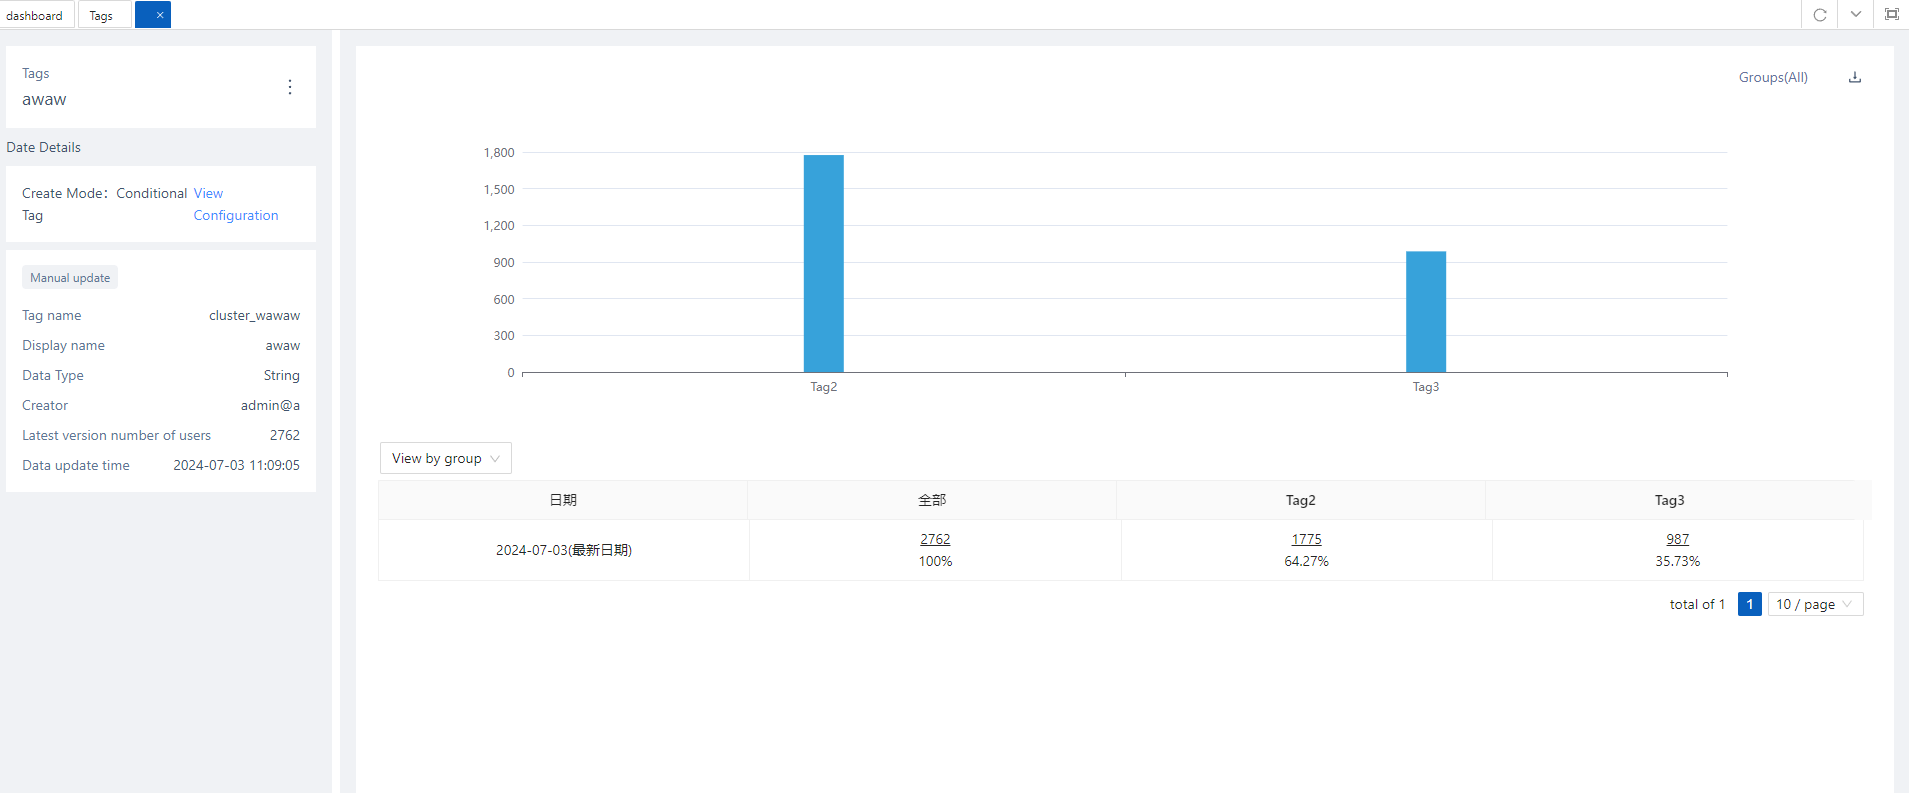Open the three-dot menu for awaw tag
The height and width of the screenshot is (793, 1909).
(290, 87)
